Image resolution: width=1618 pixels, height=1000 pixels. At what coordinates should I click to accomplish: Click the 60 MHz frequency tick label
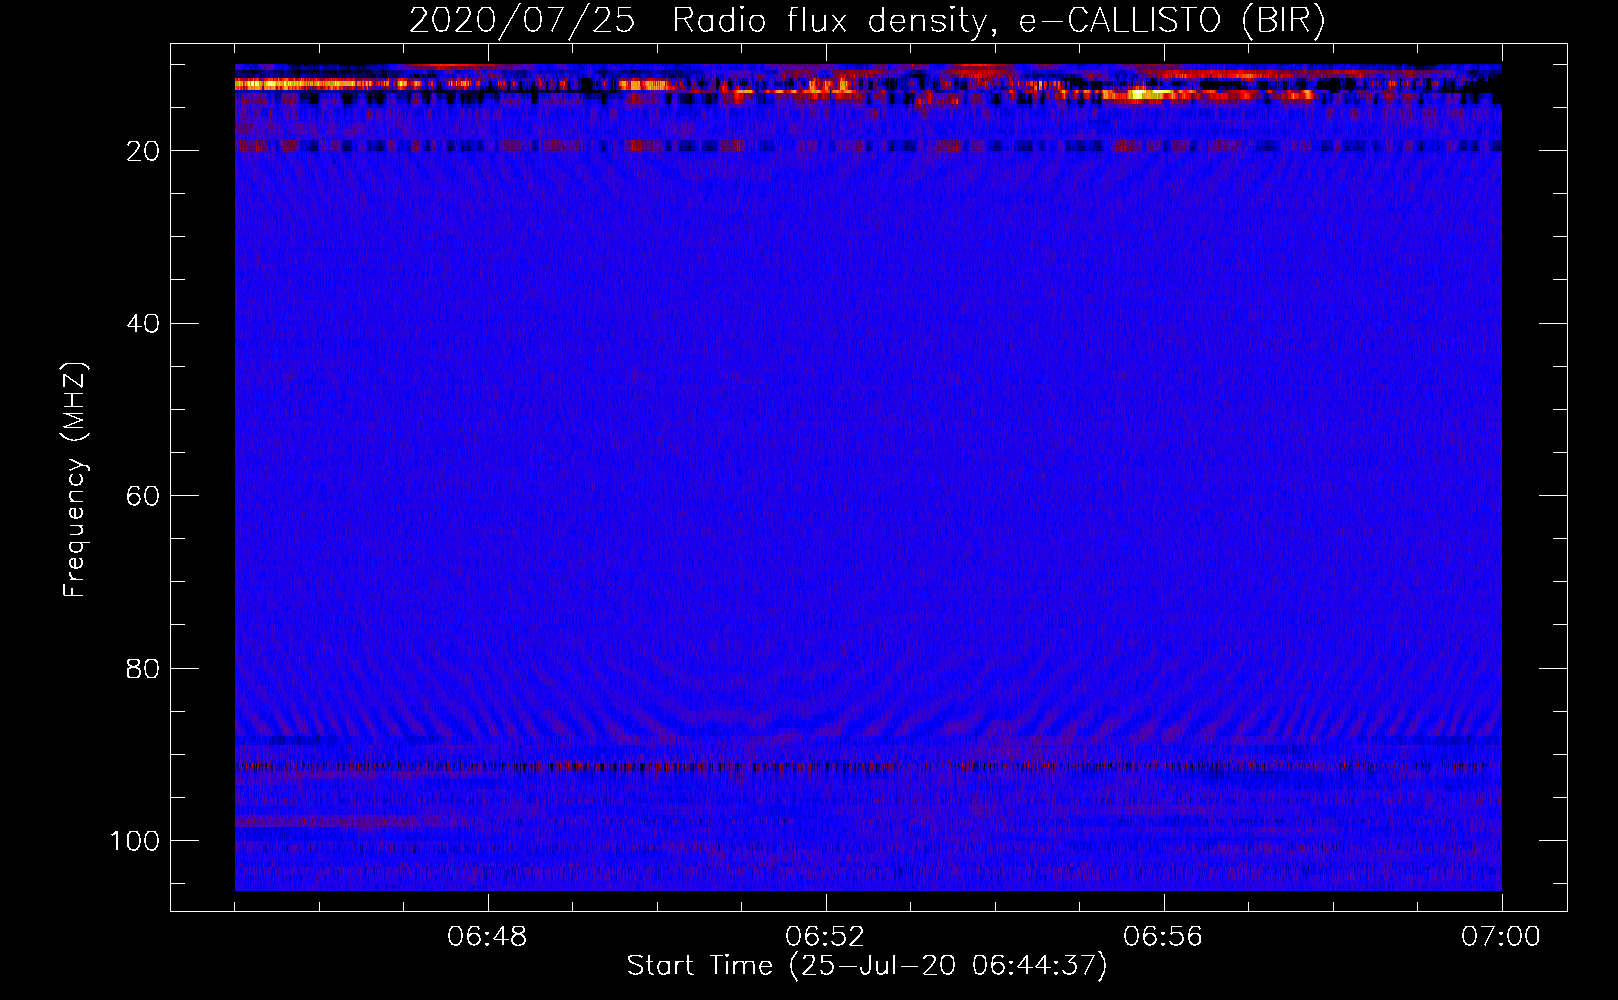(x=144, y=496)
